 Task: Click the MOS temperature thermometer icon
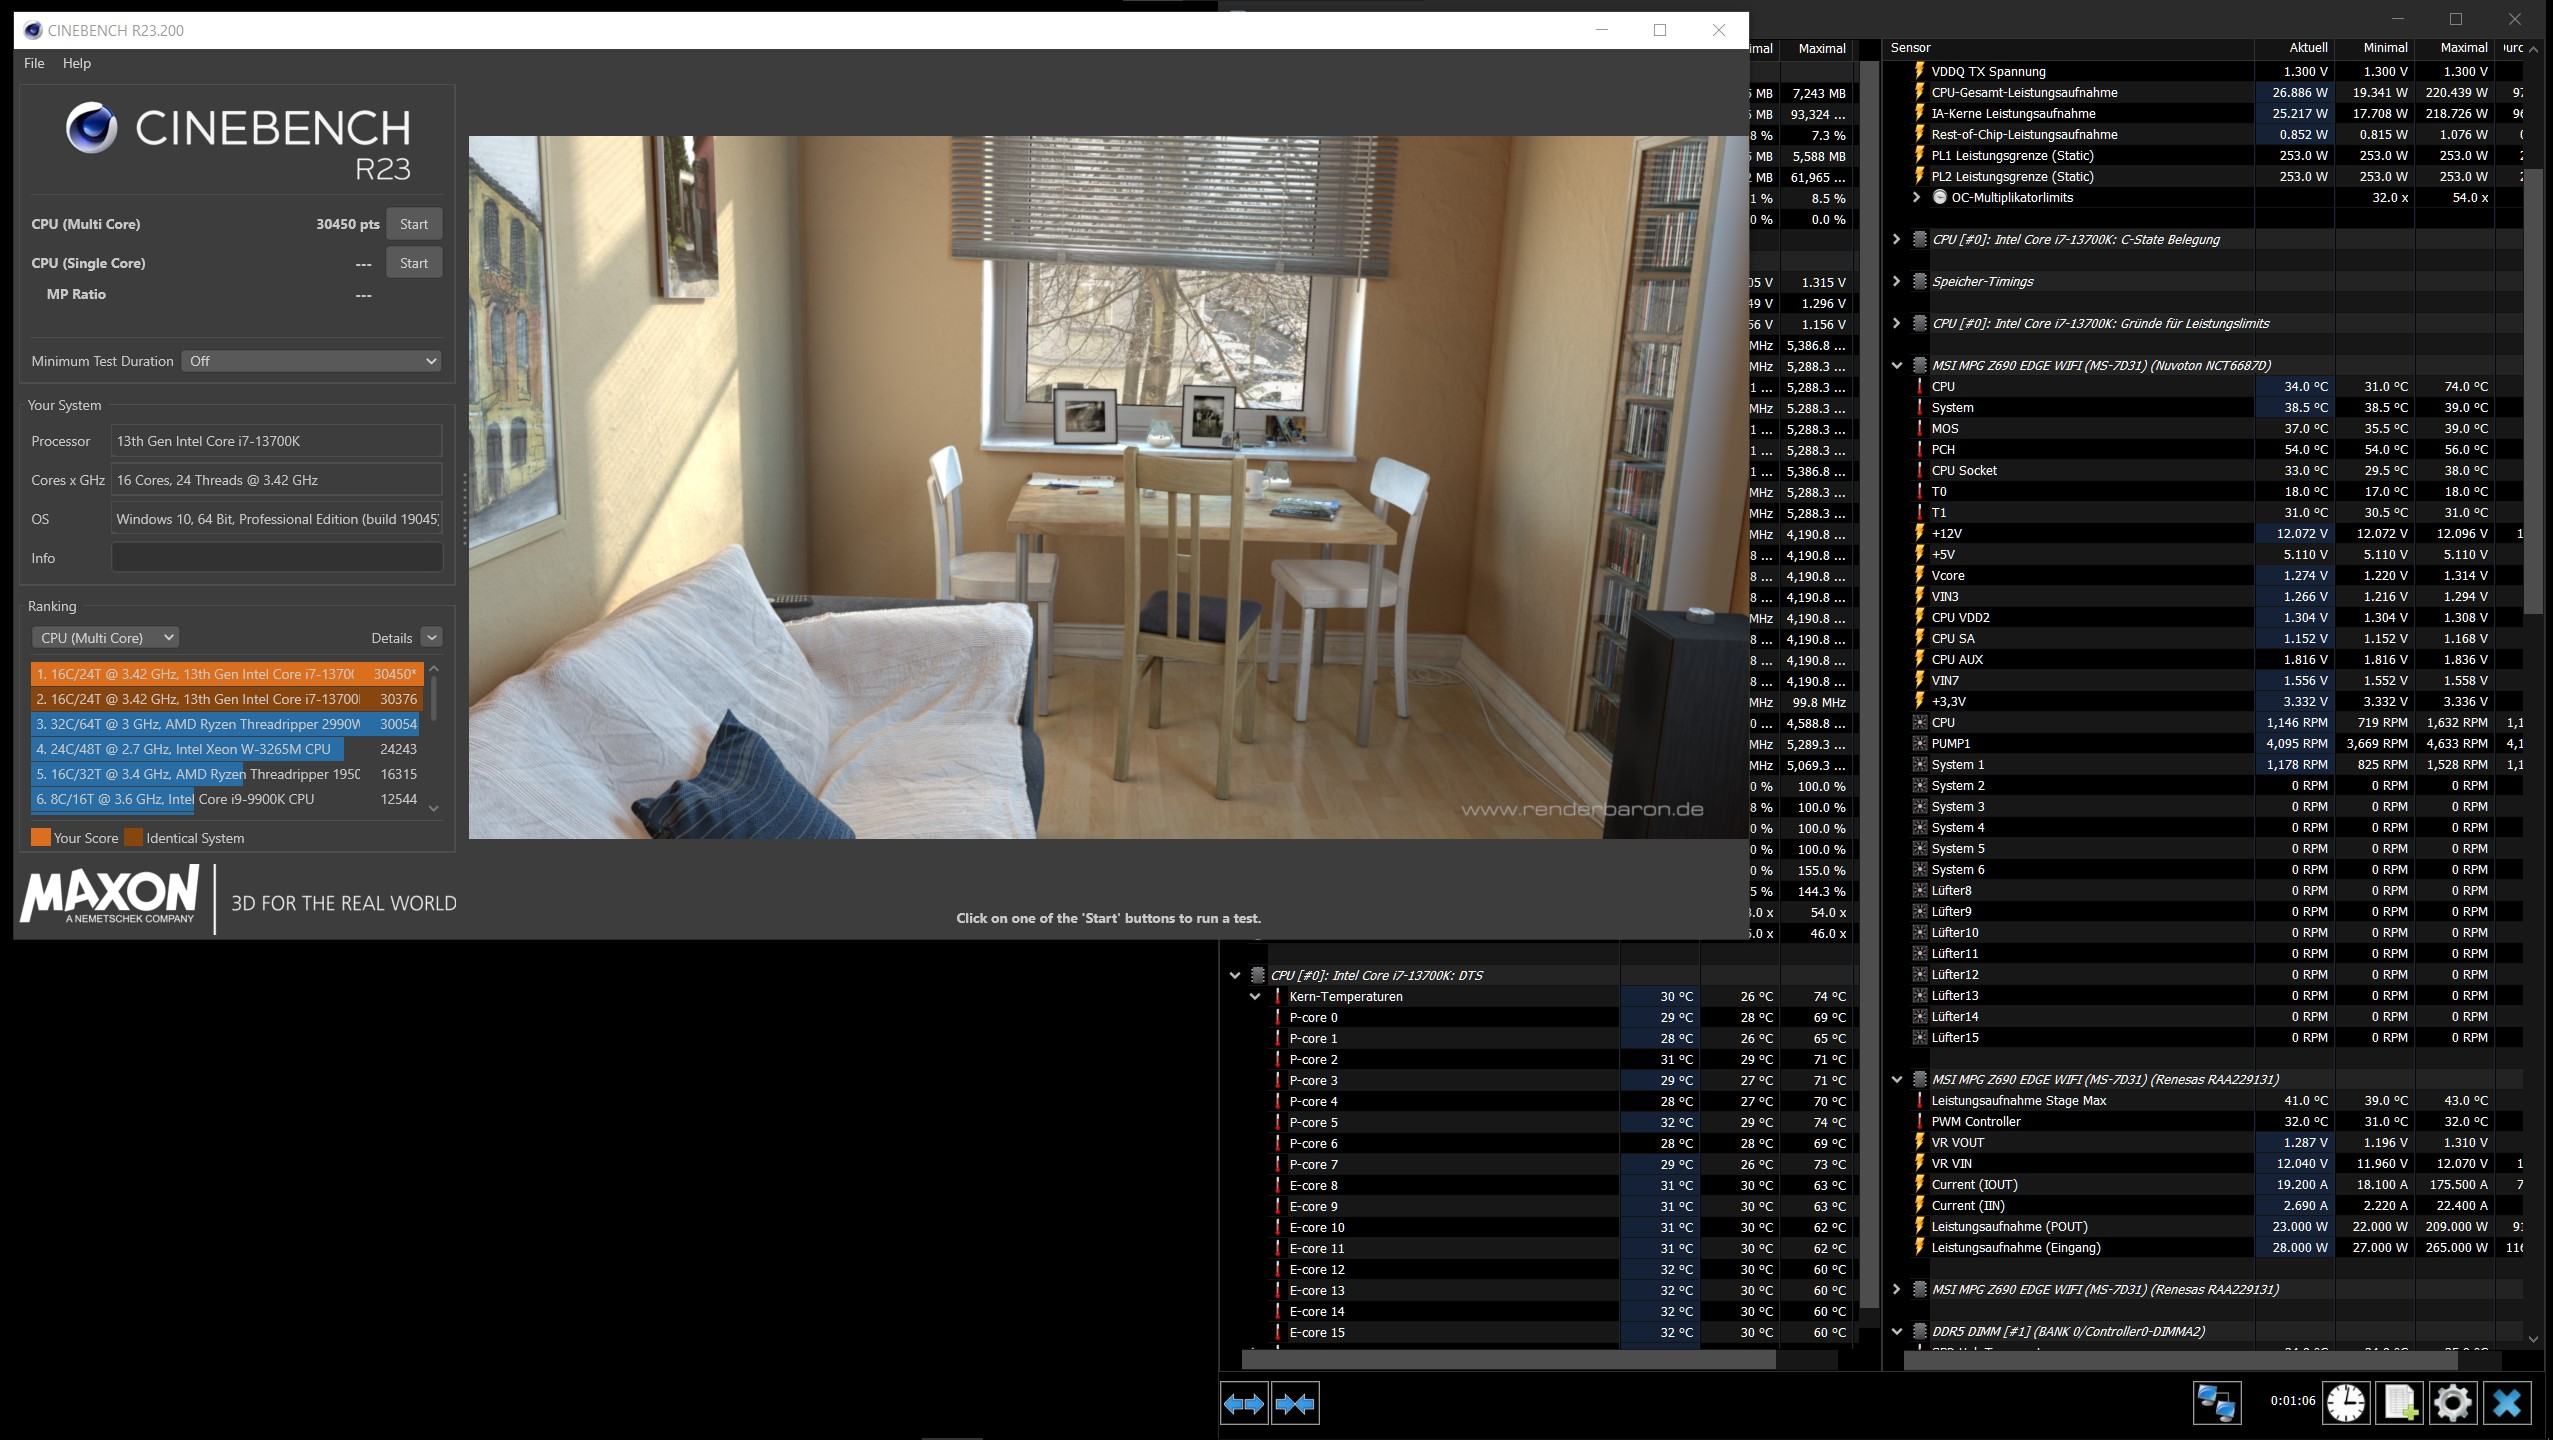(x=1920, y=428)
